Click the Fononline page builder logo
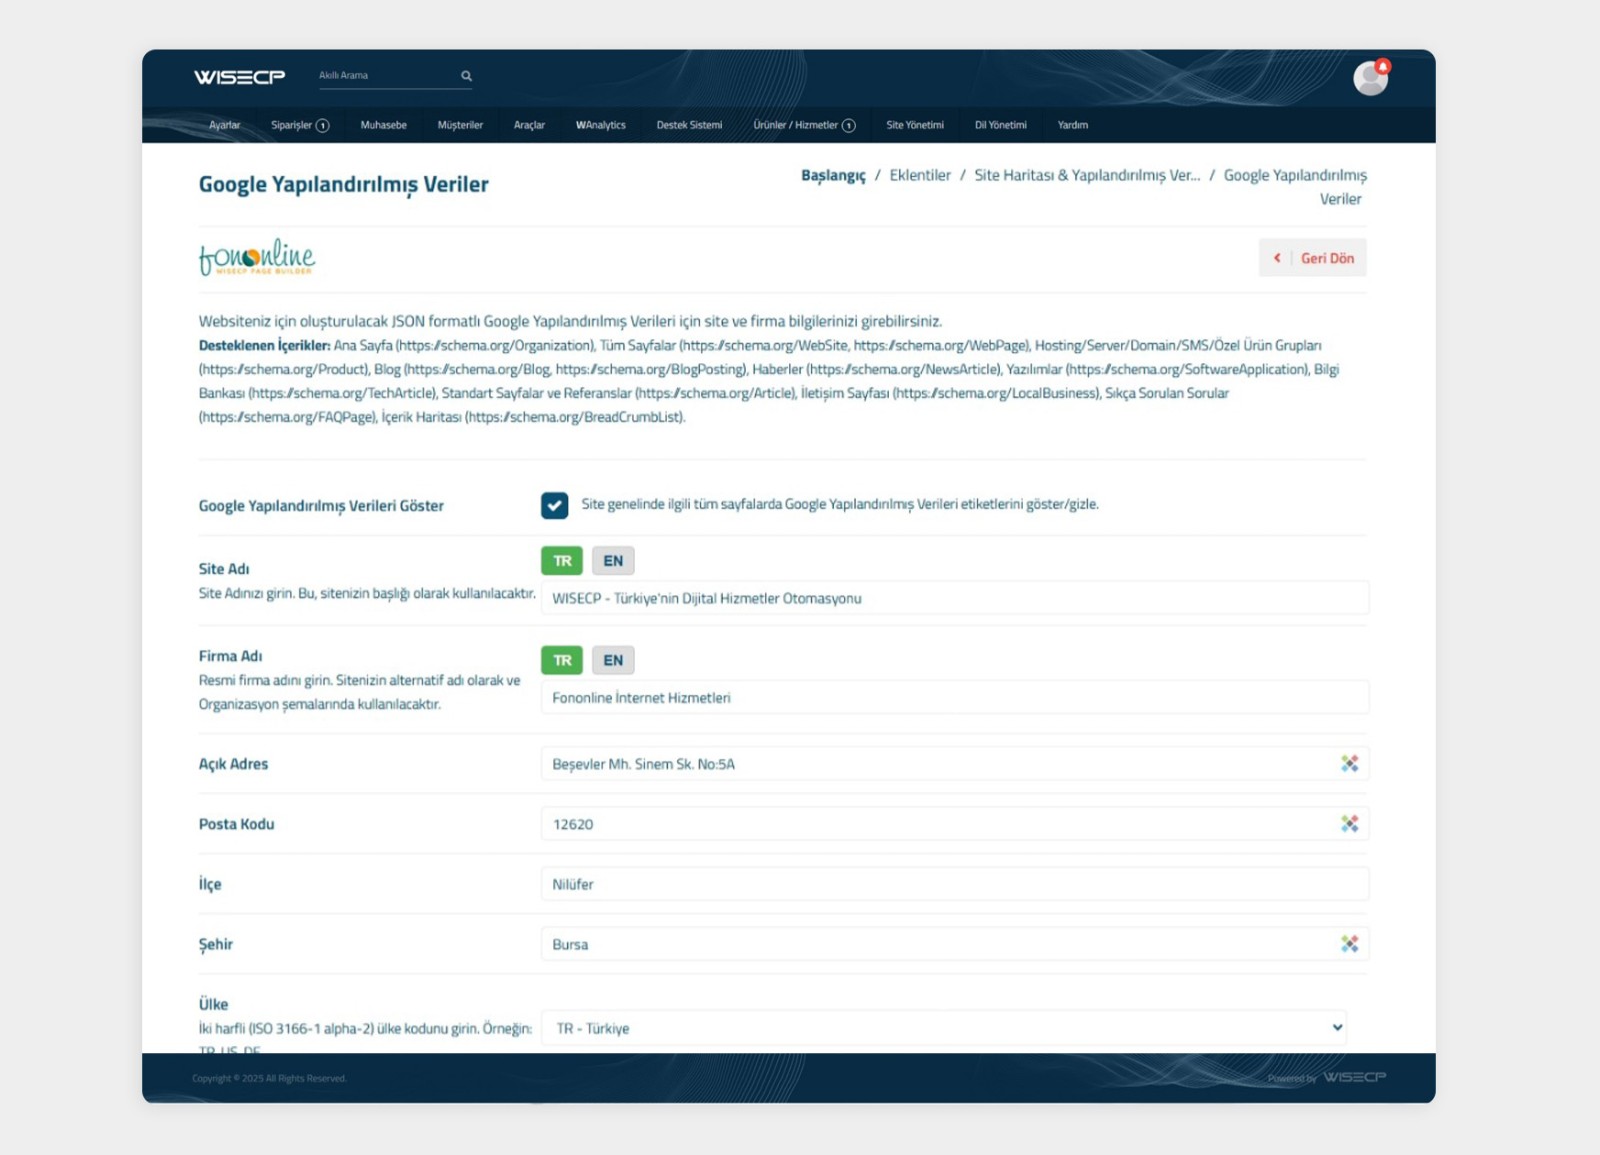 [x=257, y=257]
